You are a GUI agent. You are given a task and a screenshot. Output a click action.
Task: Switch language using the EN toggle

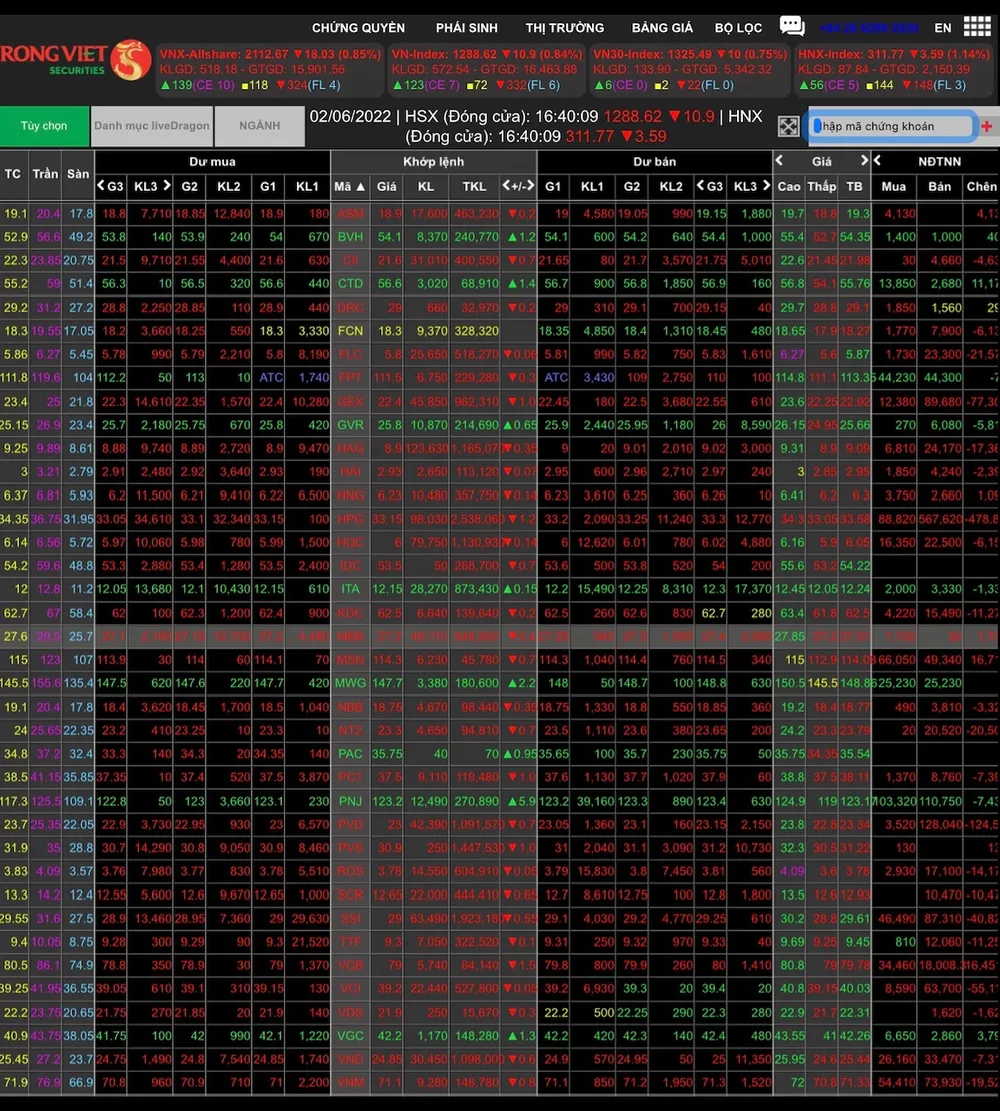pyautogui.click(x=942, y=28)
